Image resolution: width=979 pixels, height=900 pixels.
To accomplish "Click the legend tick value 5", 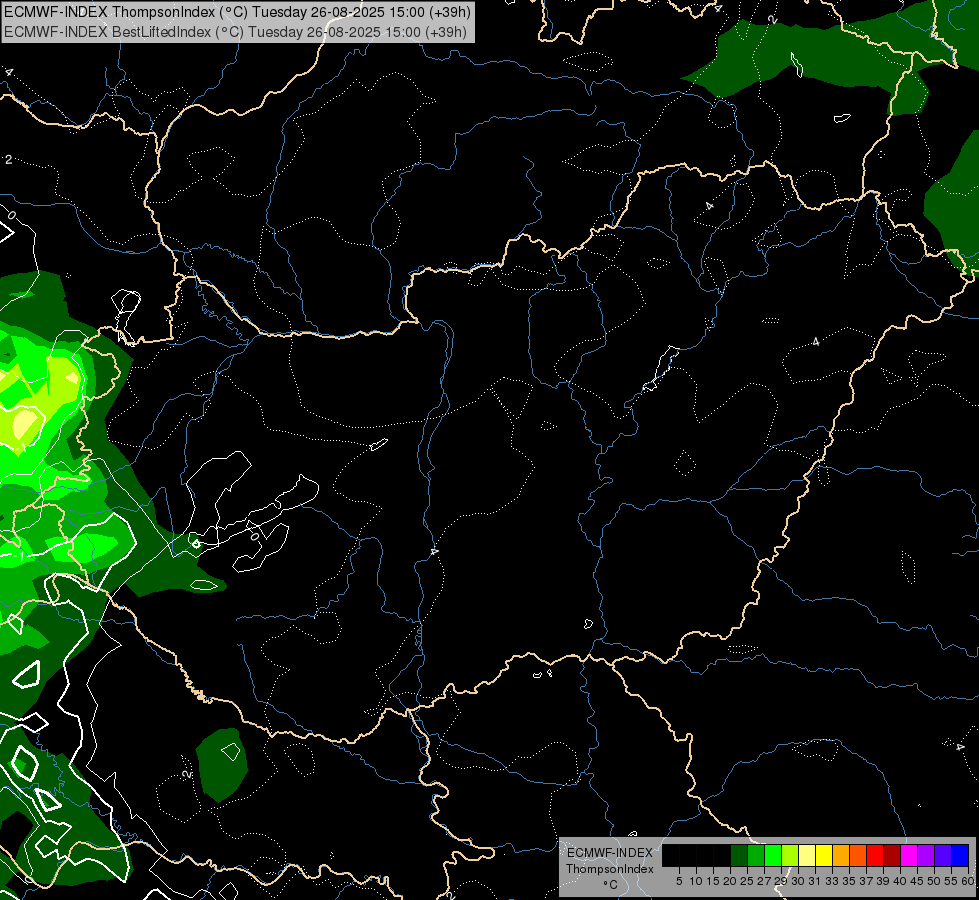I will [x=679, y=881].
